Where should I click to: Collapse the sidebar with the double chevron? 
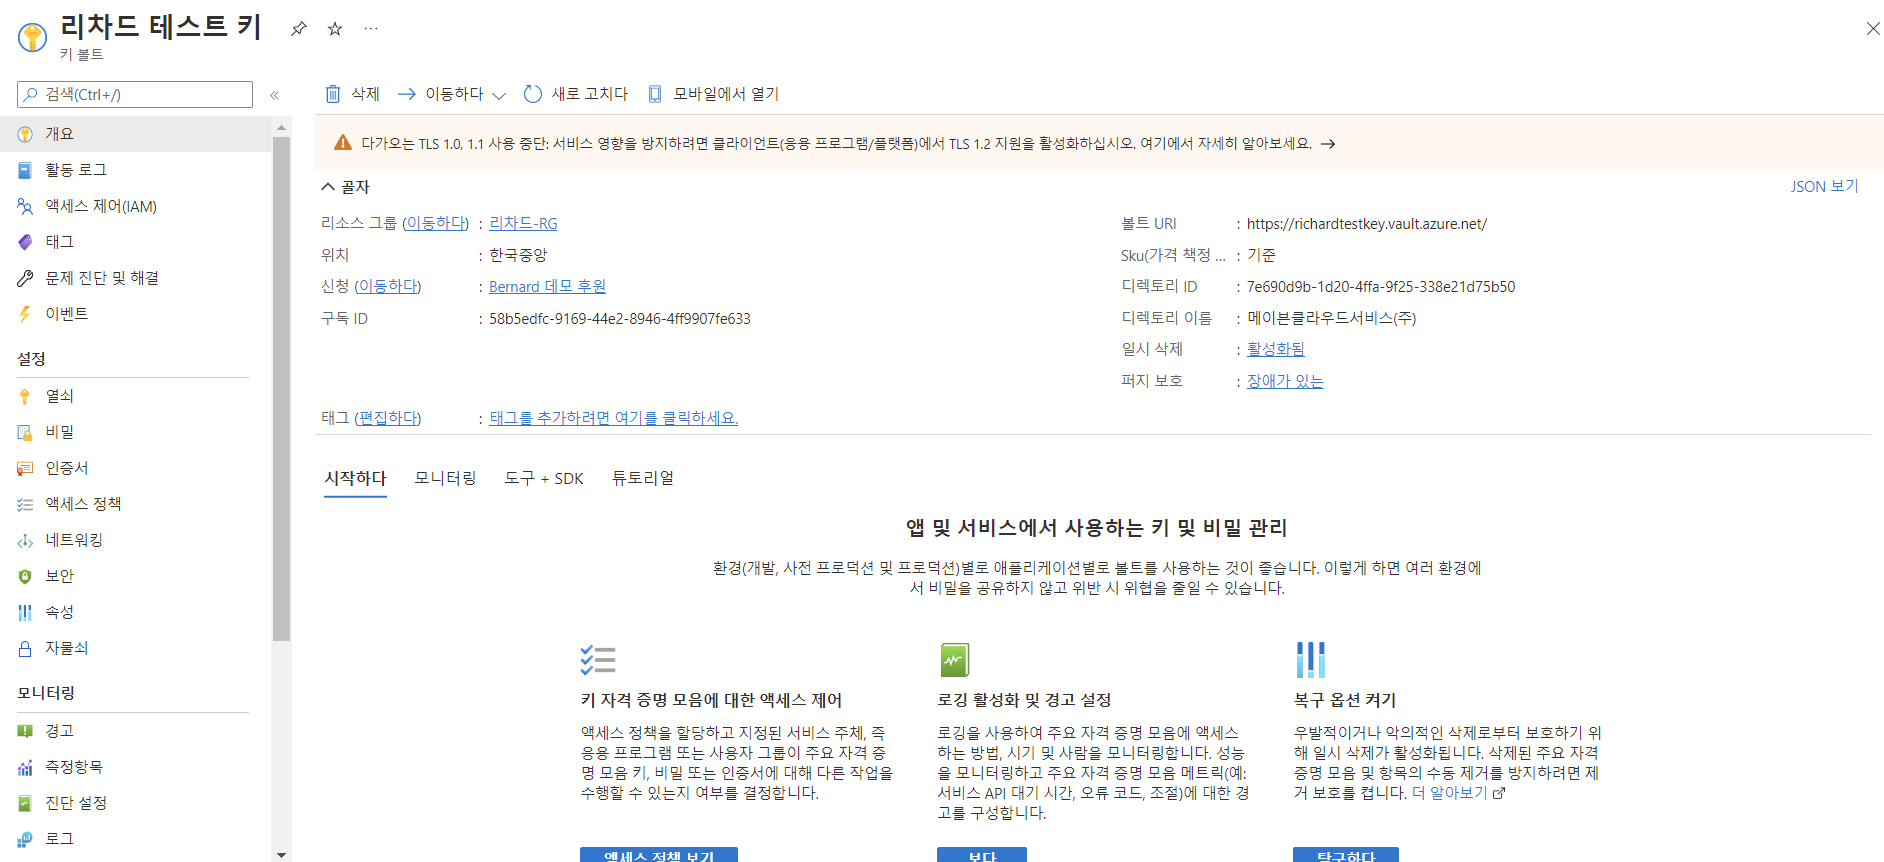coord(275,95)
